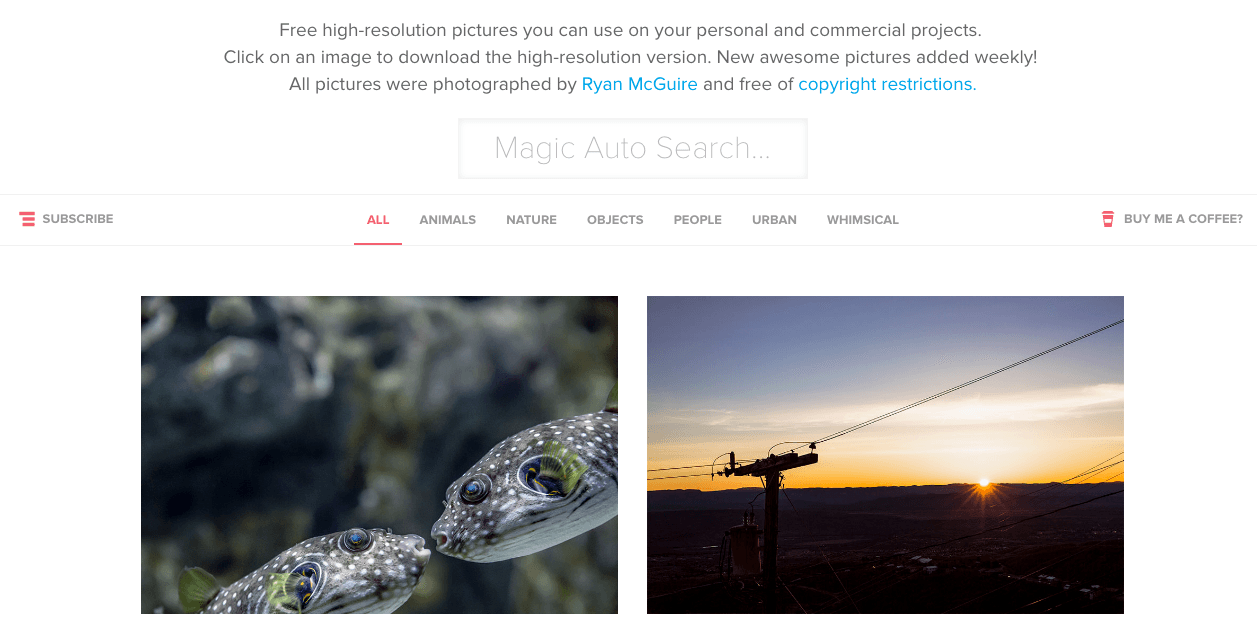Show the OBJECTS category pictures

(x=615, y=220)
